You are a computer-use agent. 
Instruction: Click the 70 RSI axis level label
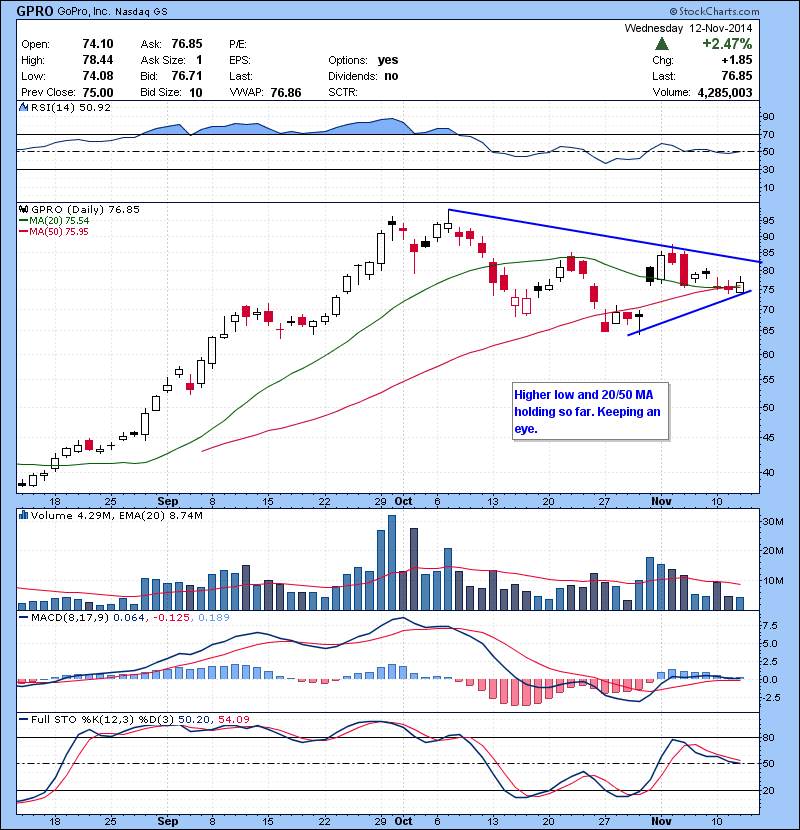[768, 134]
